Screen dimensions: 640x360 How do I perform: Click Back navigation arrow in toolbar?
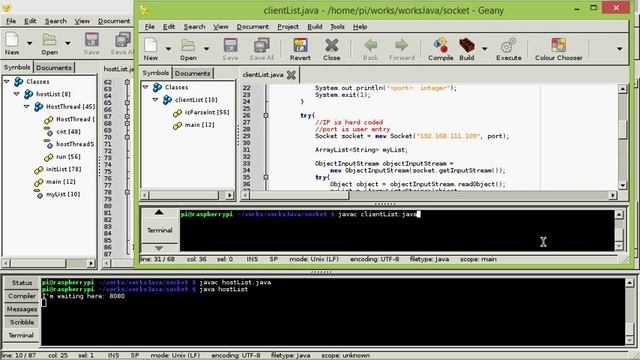[370, 45]
